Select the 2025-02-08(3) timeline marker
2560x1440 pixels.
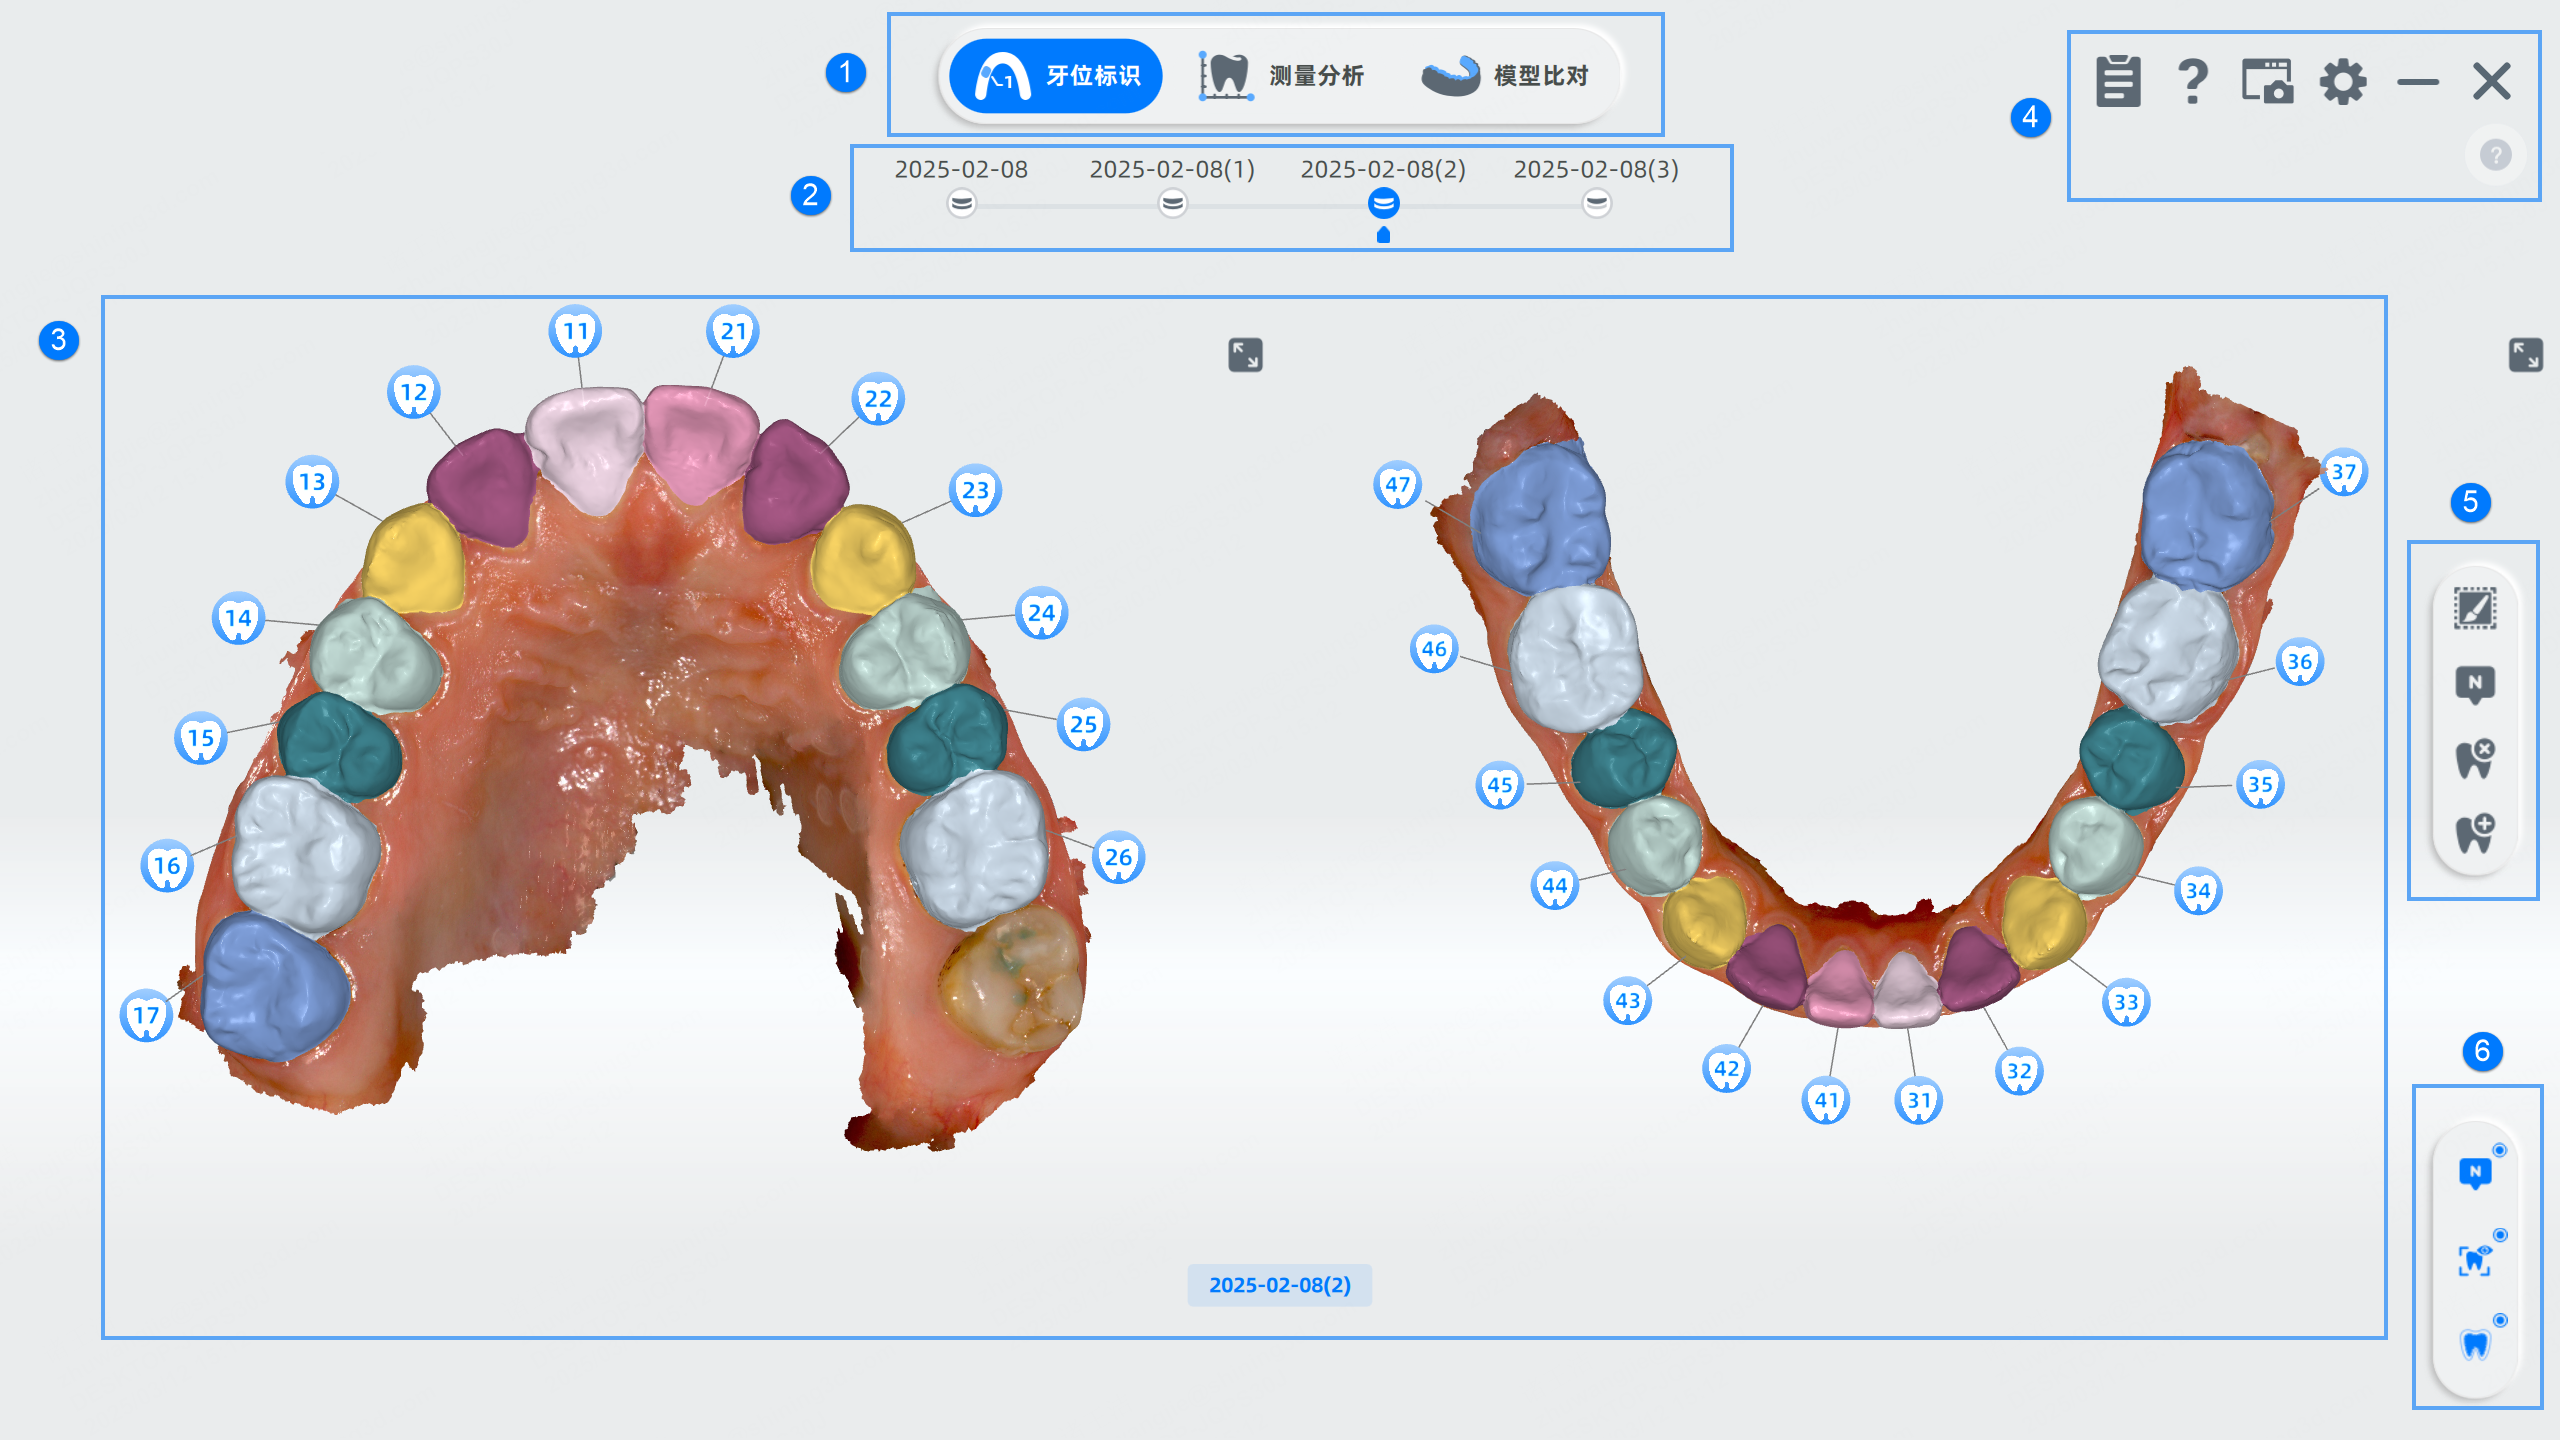(1596, 203)
